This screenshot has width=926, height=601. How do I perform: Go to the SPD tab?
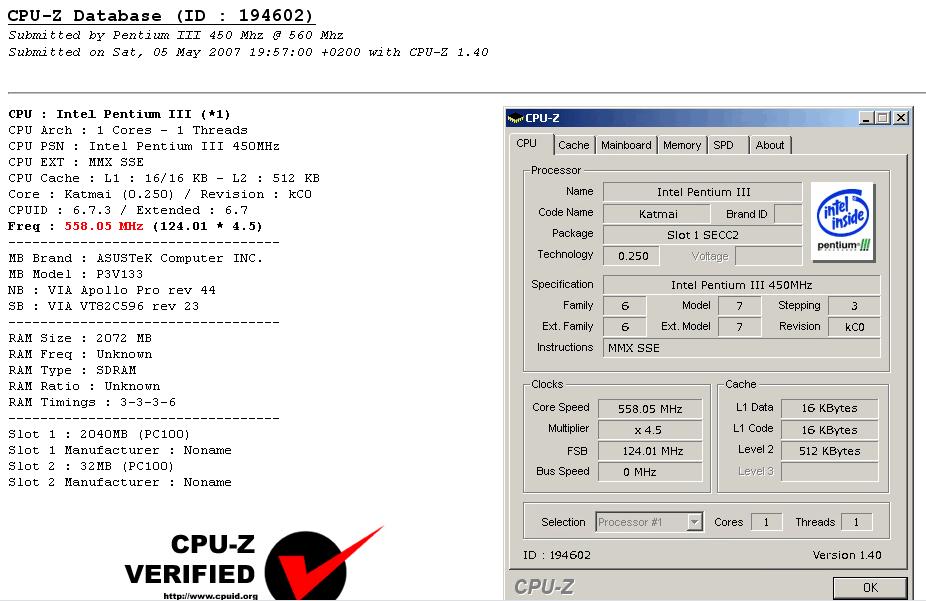coord(723,145)
